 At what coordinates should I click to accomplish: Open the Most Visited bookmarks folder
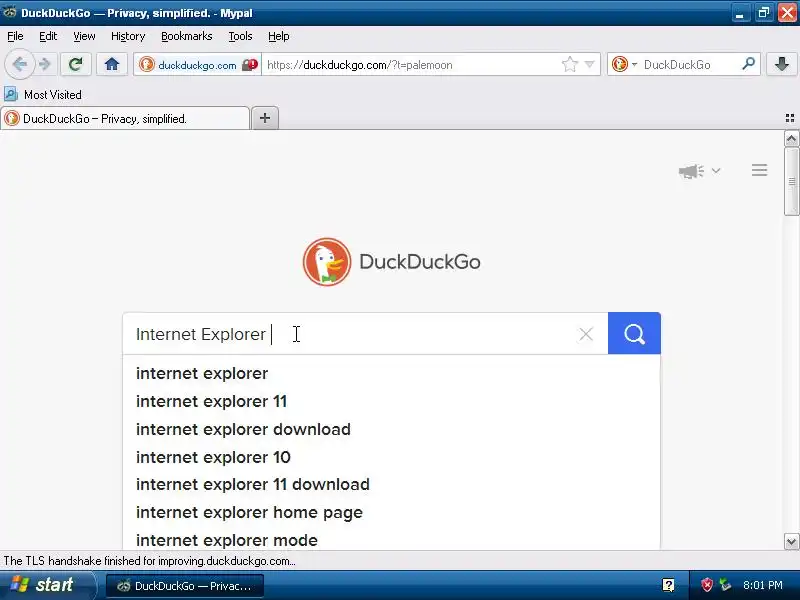43,94
